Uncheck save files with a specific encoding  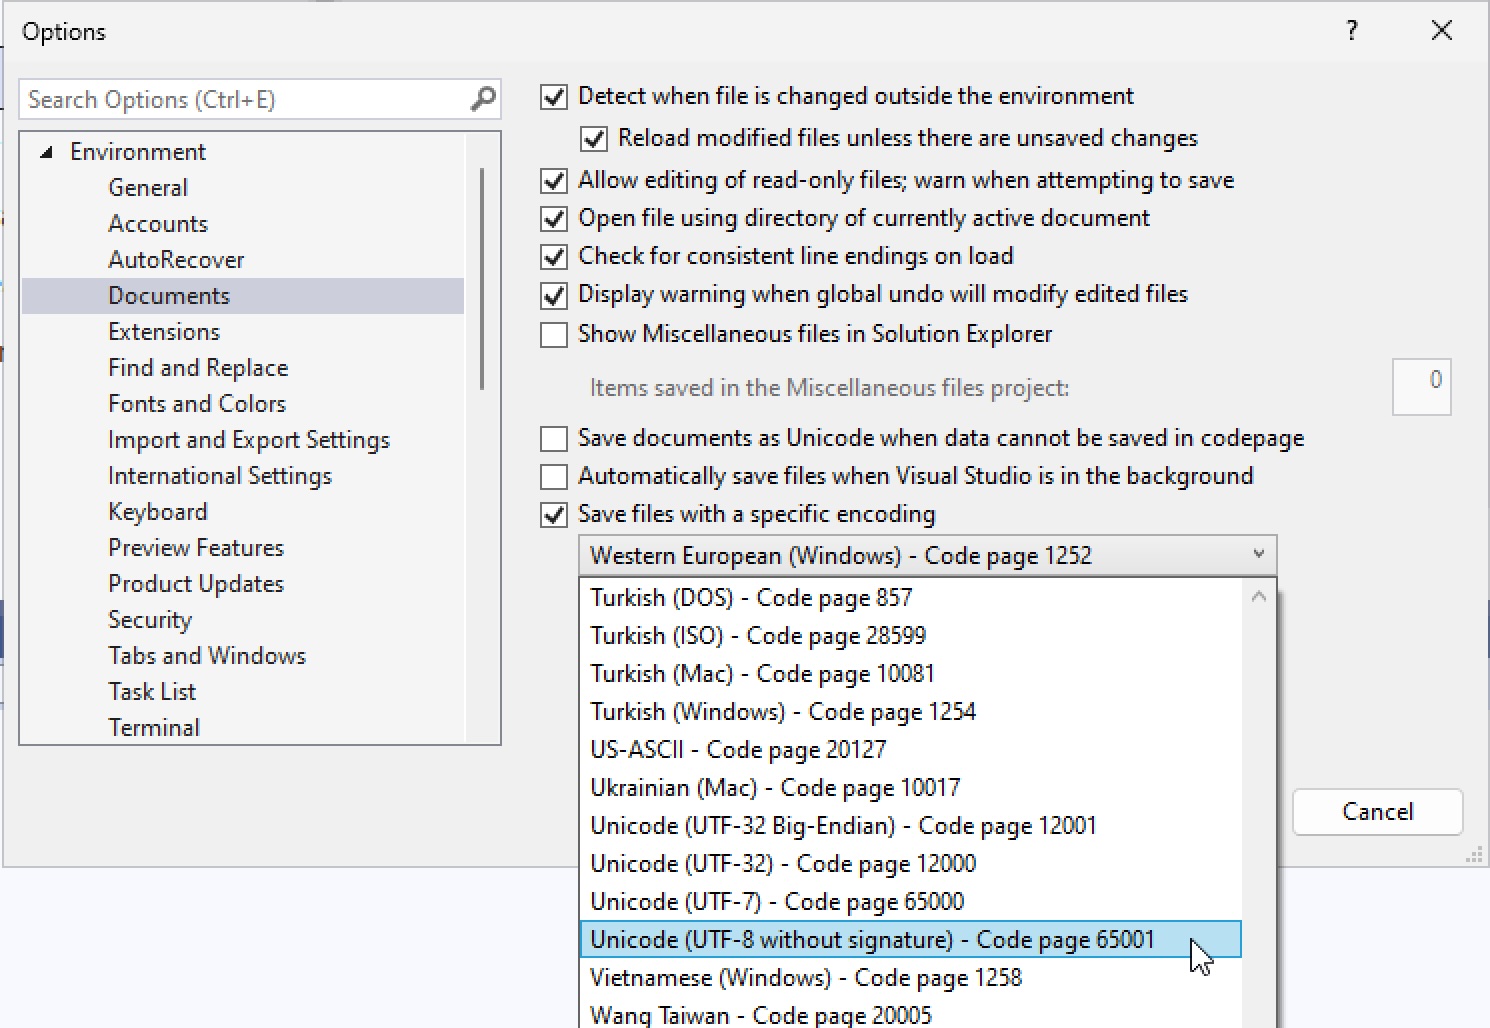pos(553,514)
